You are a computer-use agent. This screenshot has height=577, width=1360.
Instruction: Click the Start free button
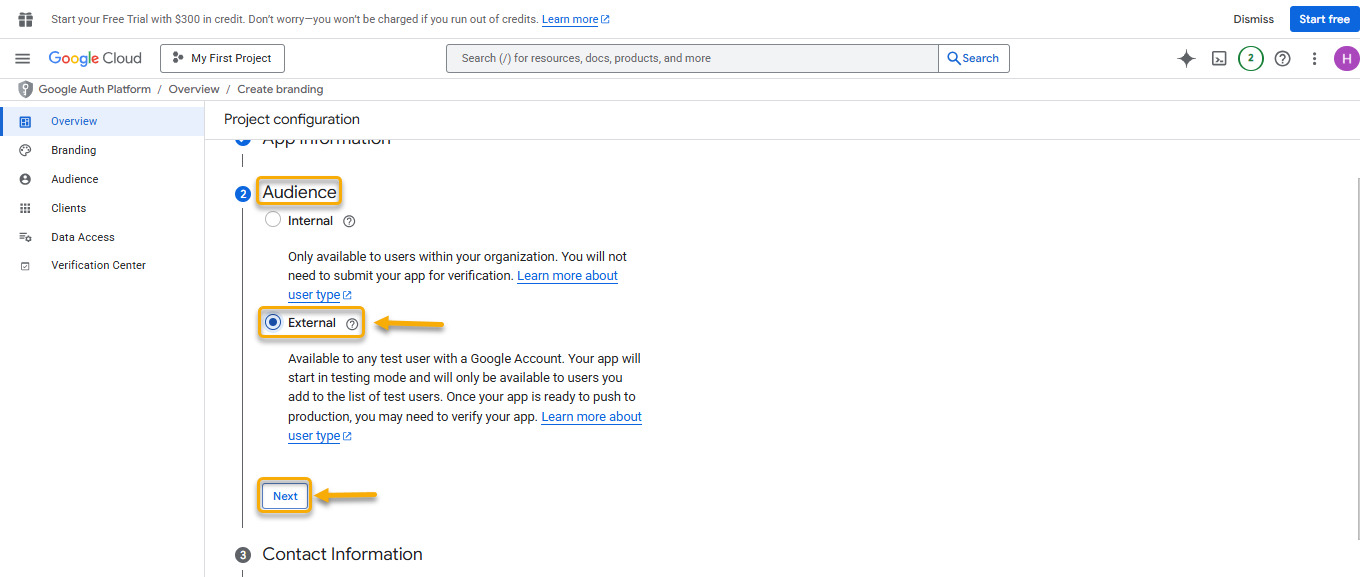pyautogui.click(x=1323, y=19)
